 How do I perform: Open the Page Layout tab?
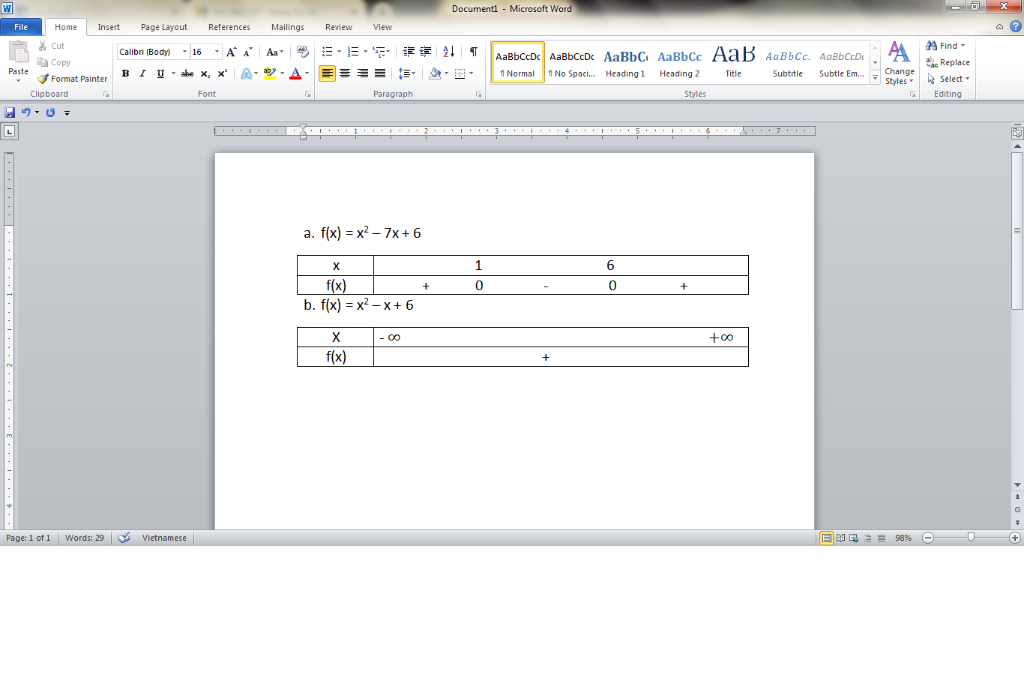(164, 27)
